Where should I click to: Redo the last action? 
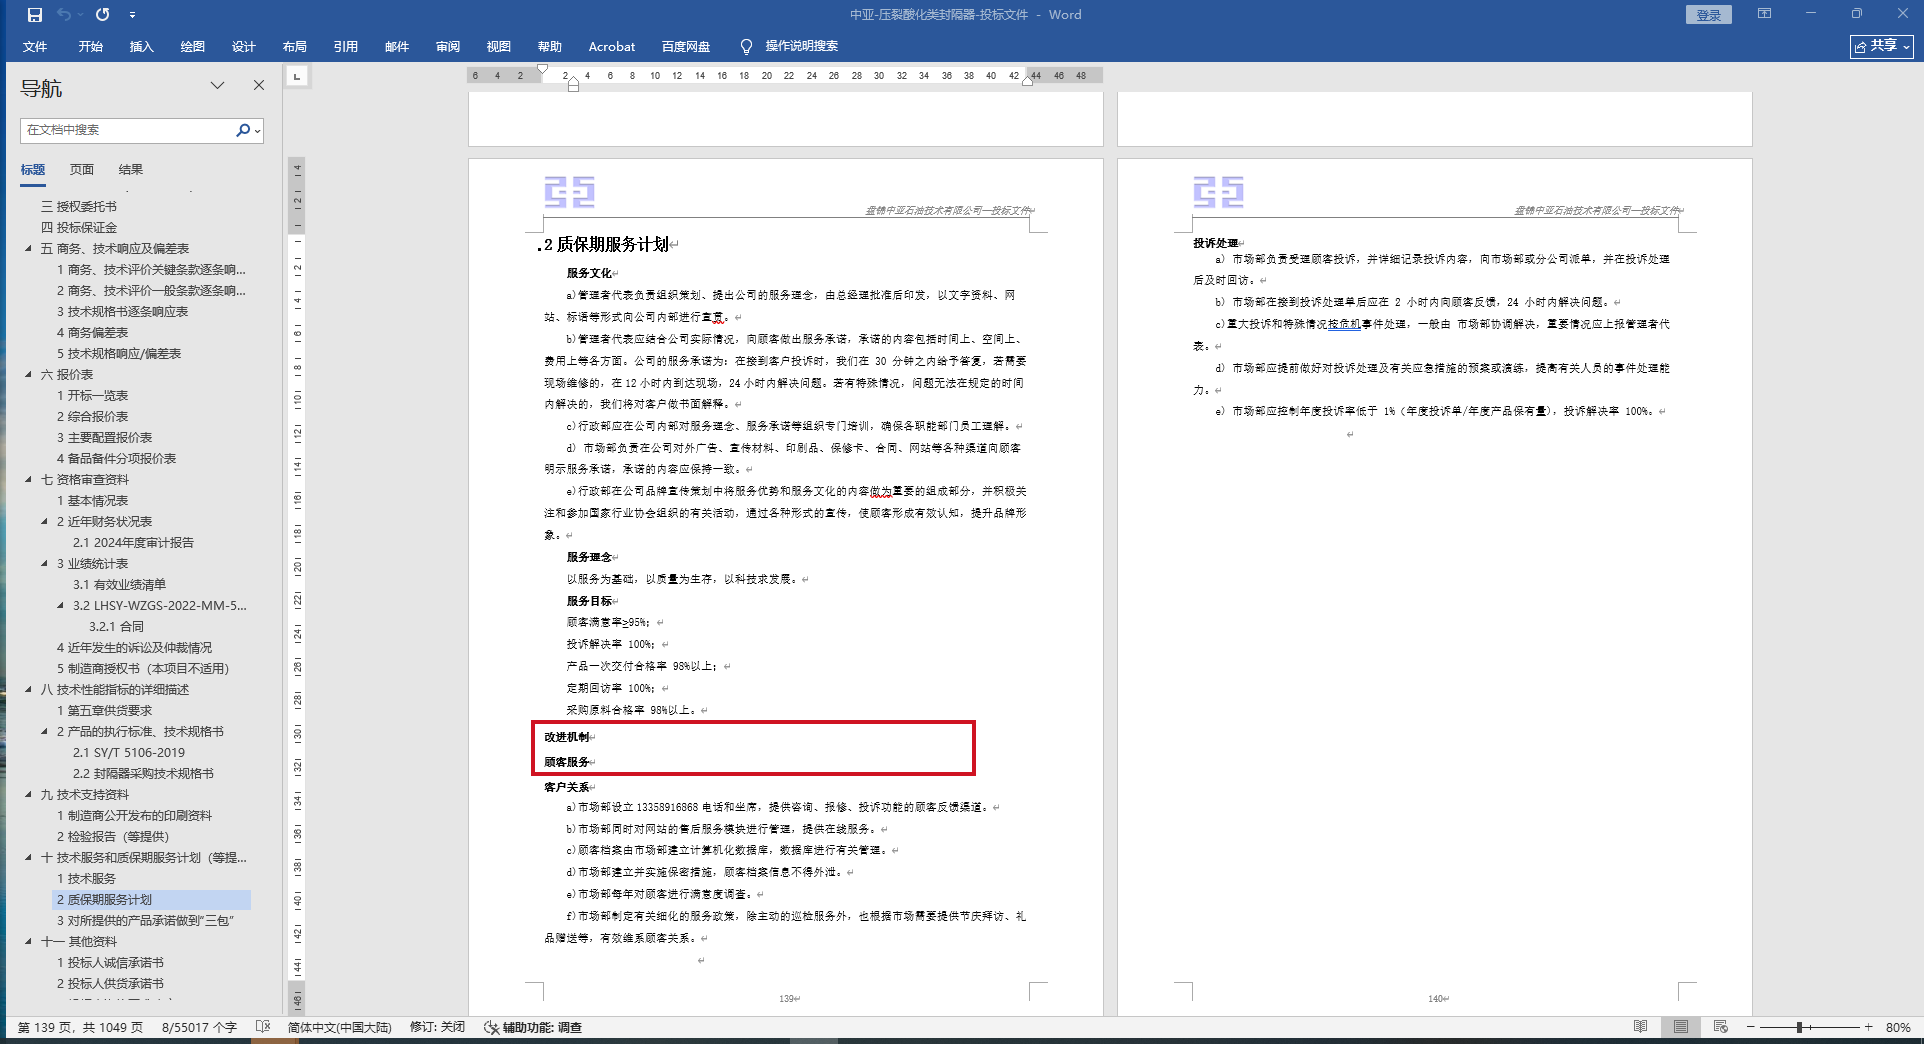click(x=102, y=15)
